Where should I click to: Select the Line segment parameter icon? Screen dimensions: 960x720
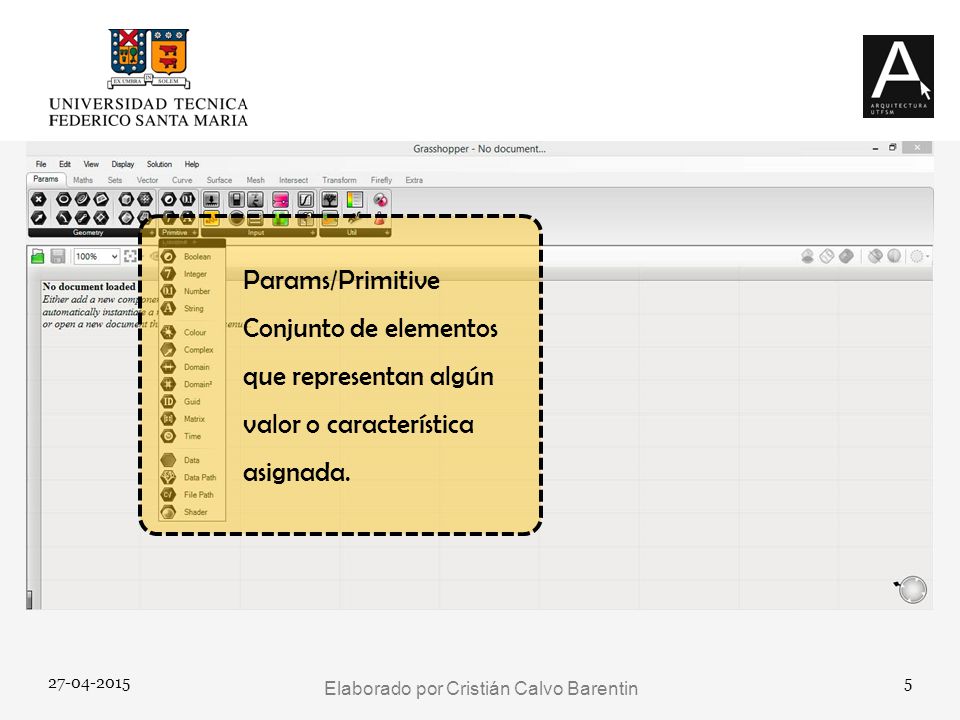82,218
